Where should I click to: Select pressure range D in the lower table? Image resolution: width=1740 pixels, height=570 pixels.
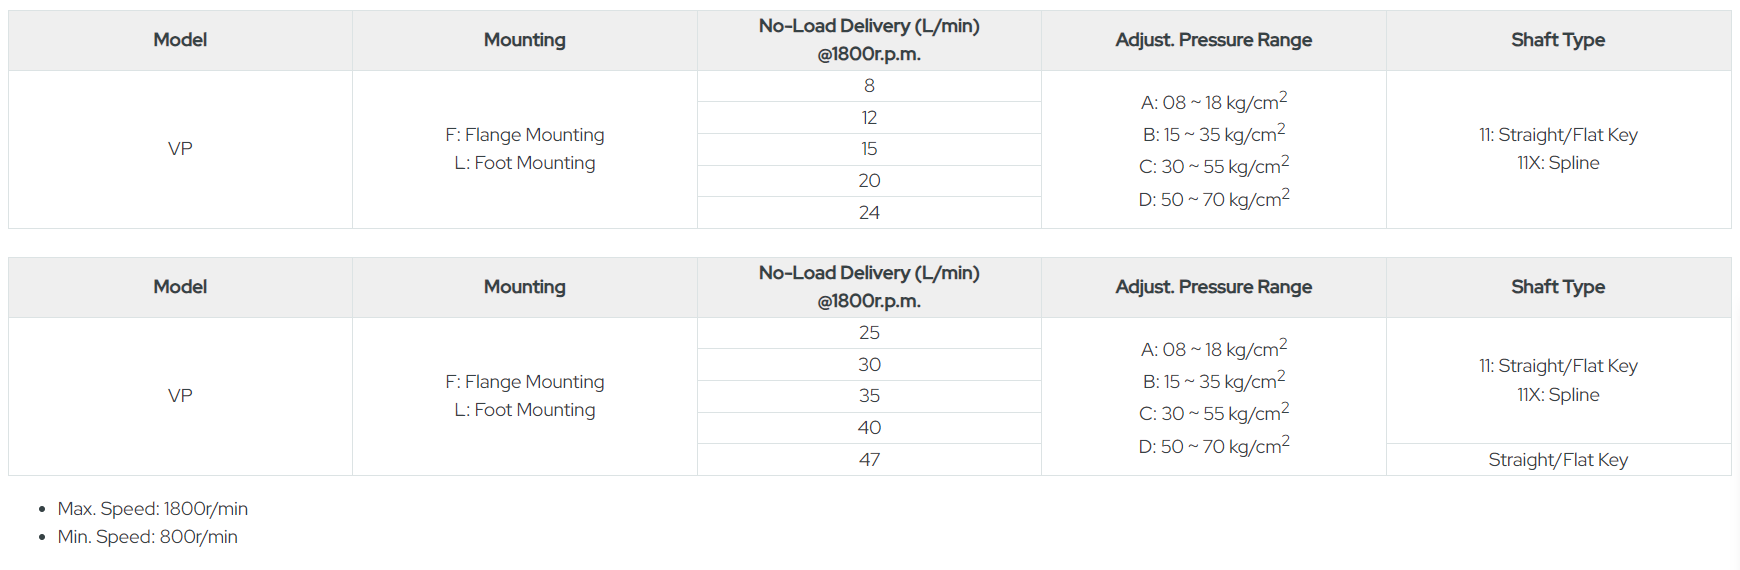tap(1213, 447)
